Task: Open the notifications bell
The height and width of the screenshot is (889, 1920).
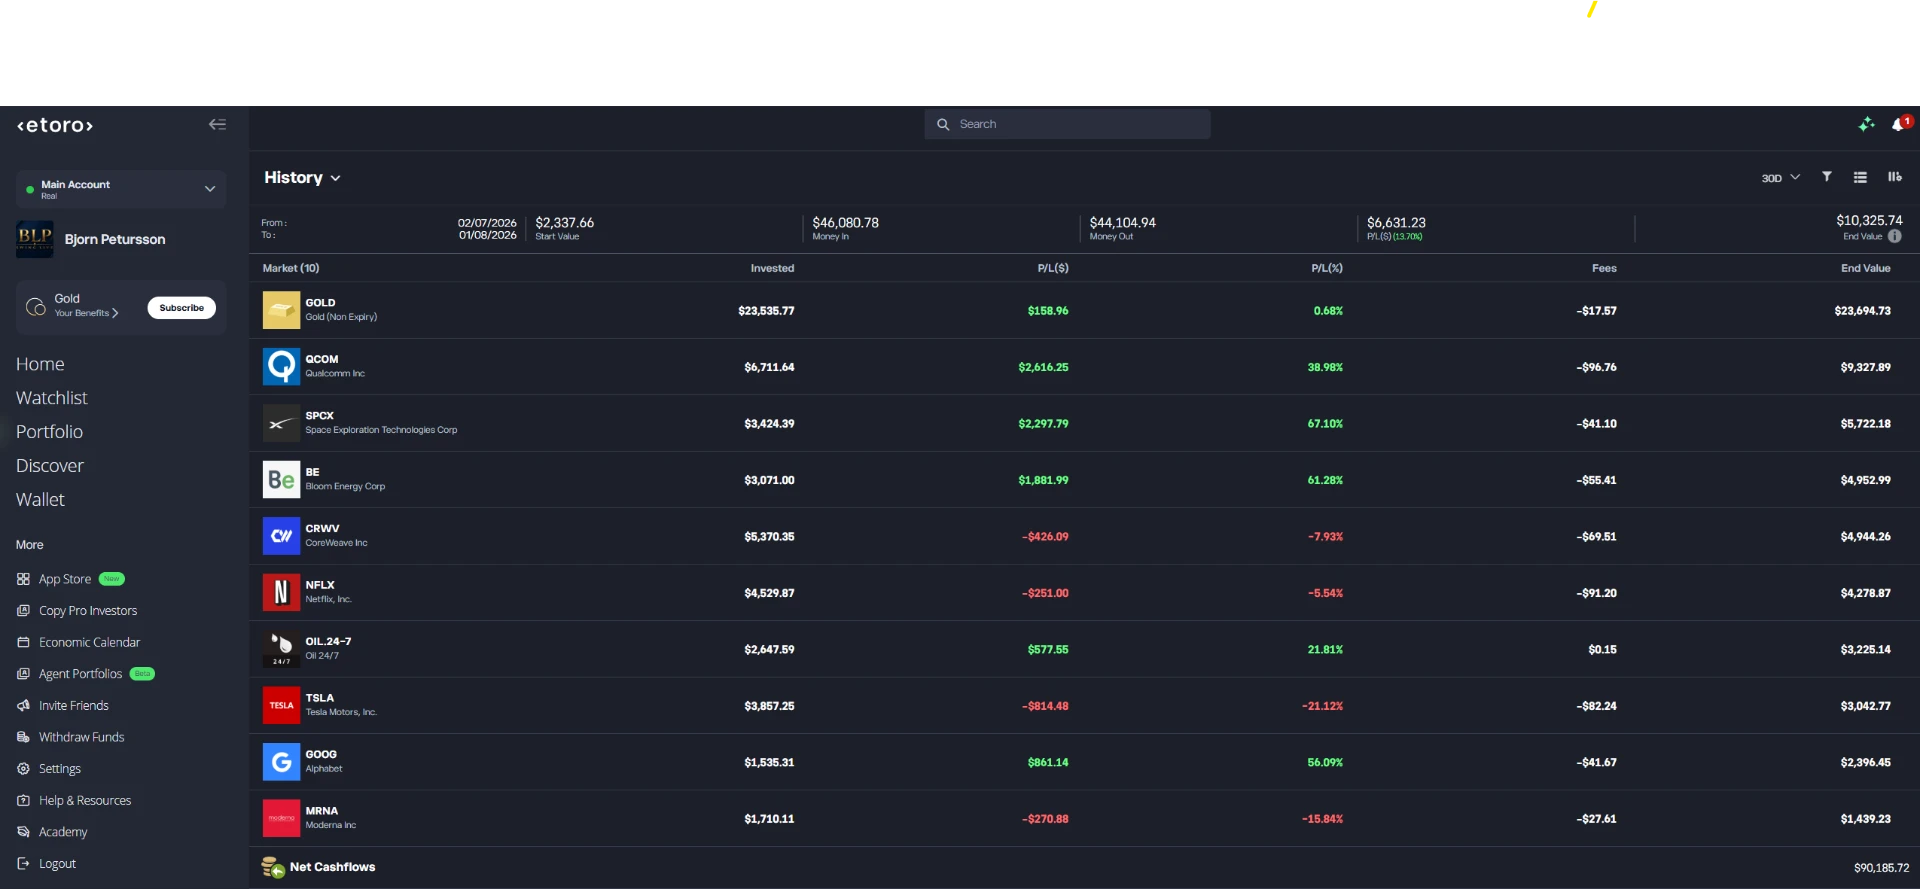Action: [1899, 124]
